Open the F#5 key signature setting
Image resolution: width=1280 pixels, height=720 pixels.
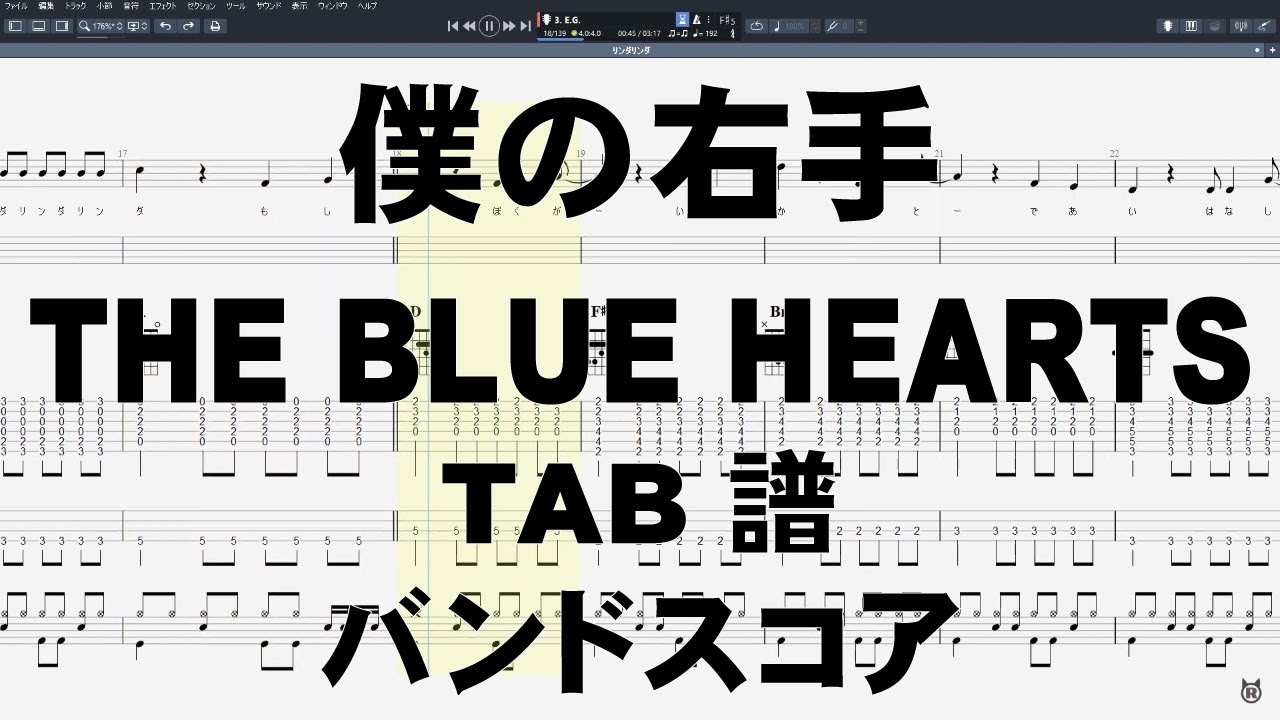727,20
